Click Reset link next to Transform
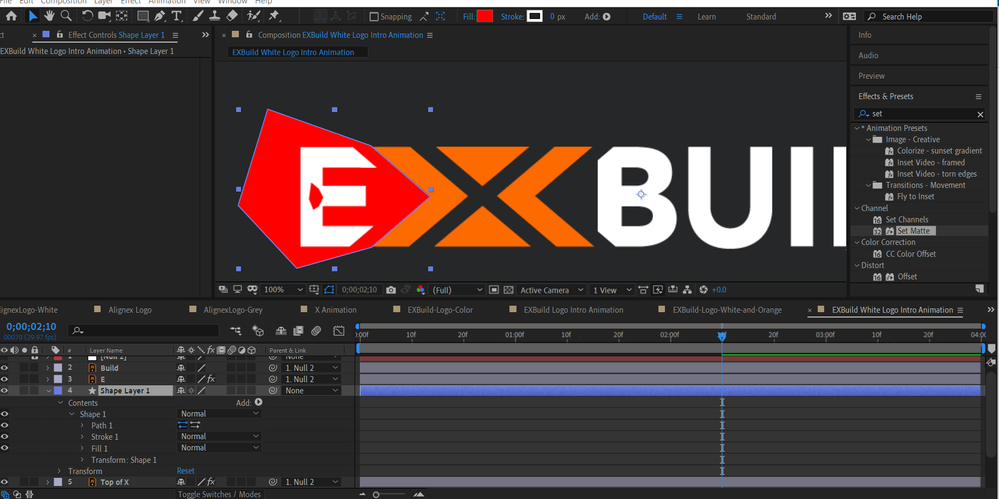Image resolution: width=999 pixels, height=499 pixels. [185, 471]
